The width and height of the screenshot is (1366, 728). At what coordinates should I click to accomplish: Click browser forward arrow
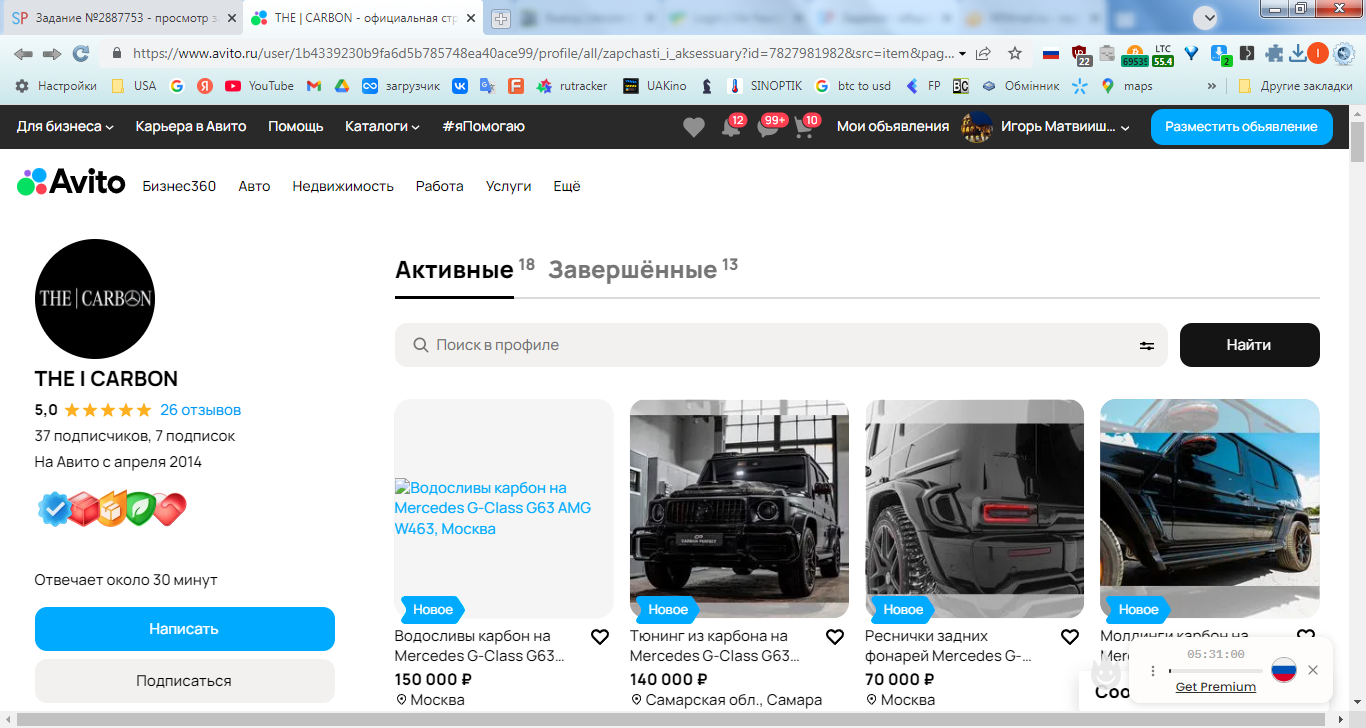pos(52,53)
